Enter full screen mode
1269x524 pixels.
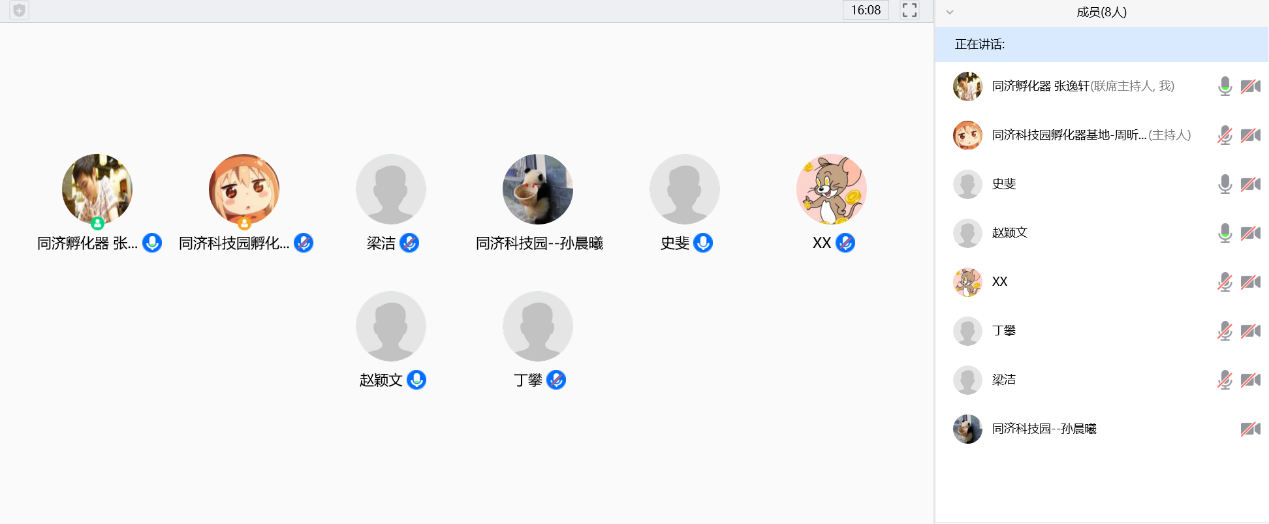pyautogui.click(x=909, y=10)
